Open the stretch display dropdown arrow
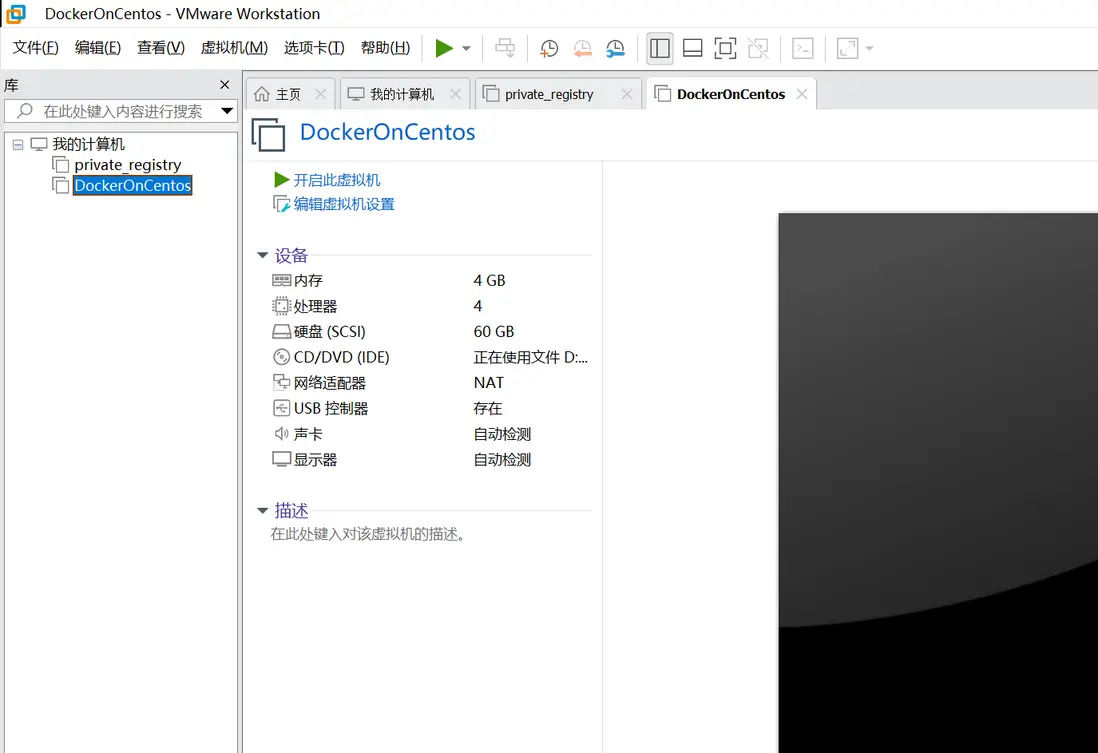This screenshot has height=753, width=1098. point(870,48)
